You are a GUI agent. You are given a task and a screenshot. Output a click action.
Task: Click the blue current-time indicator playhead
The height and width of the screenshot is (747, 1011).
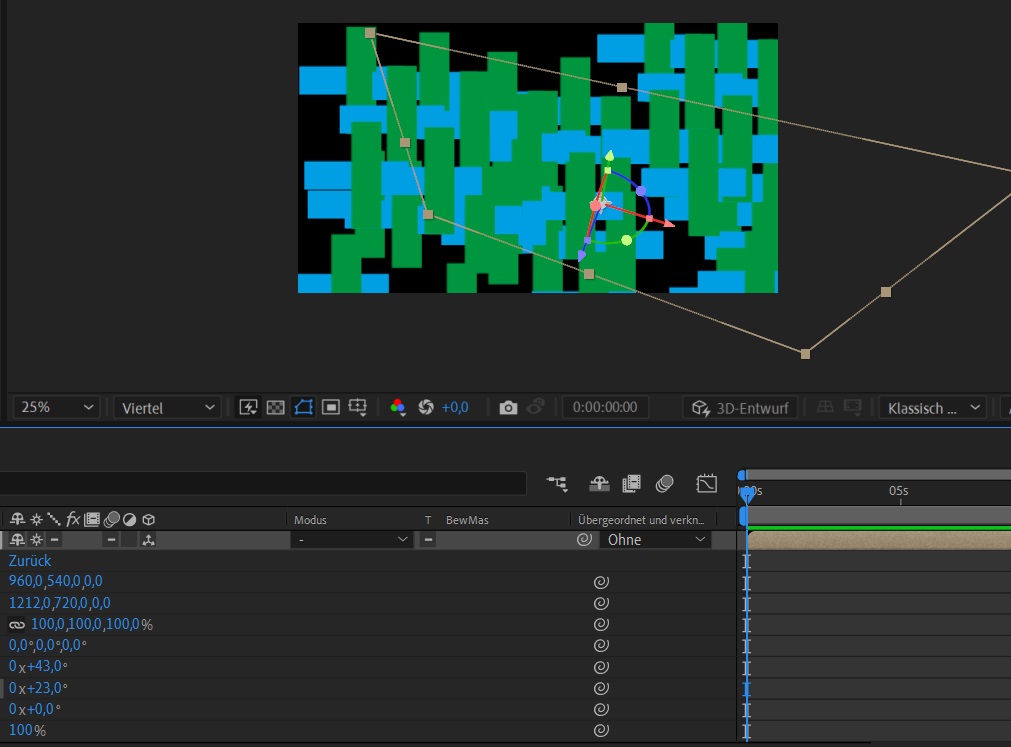coord(747,494)
